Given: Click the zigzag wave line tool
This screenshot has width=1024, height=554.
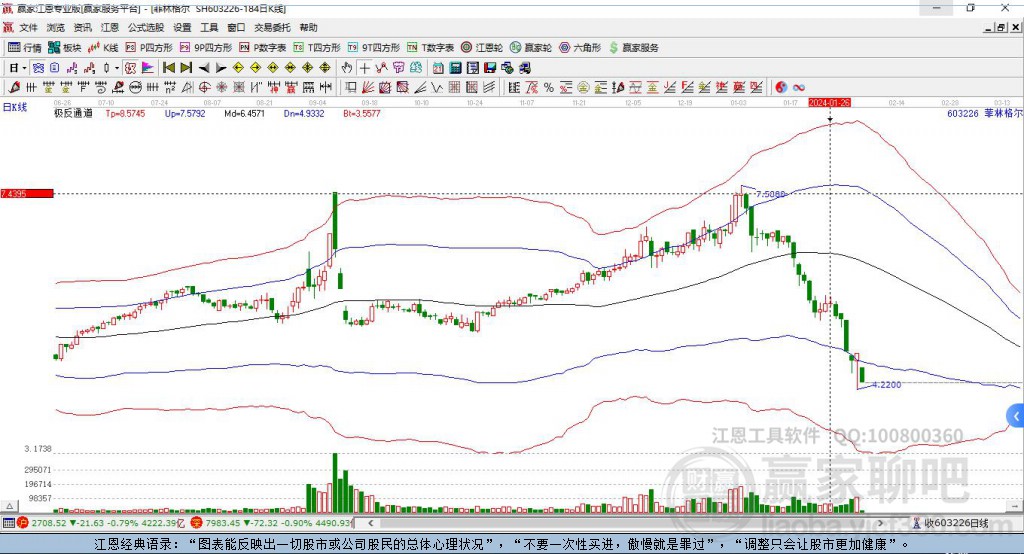Looking at the screenshot, I should [x=437, y=87].
